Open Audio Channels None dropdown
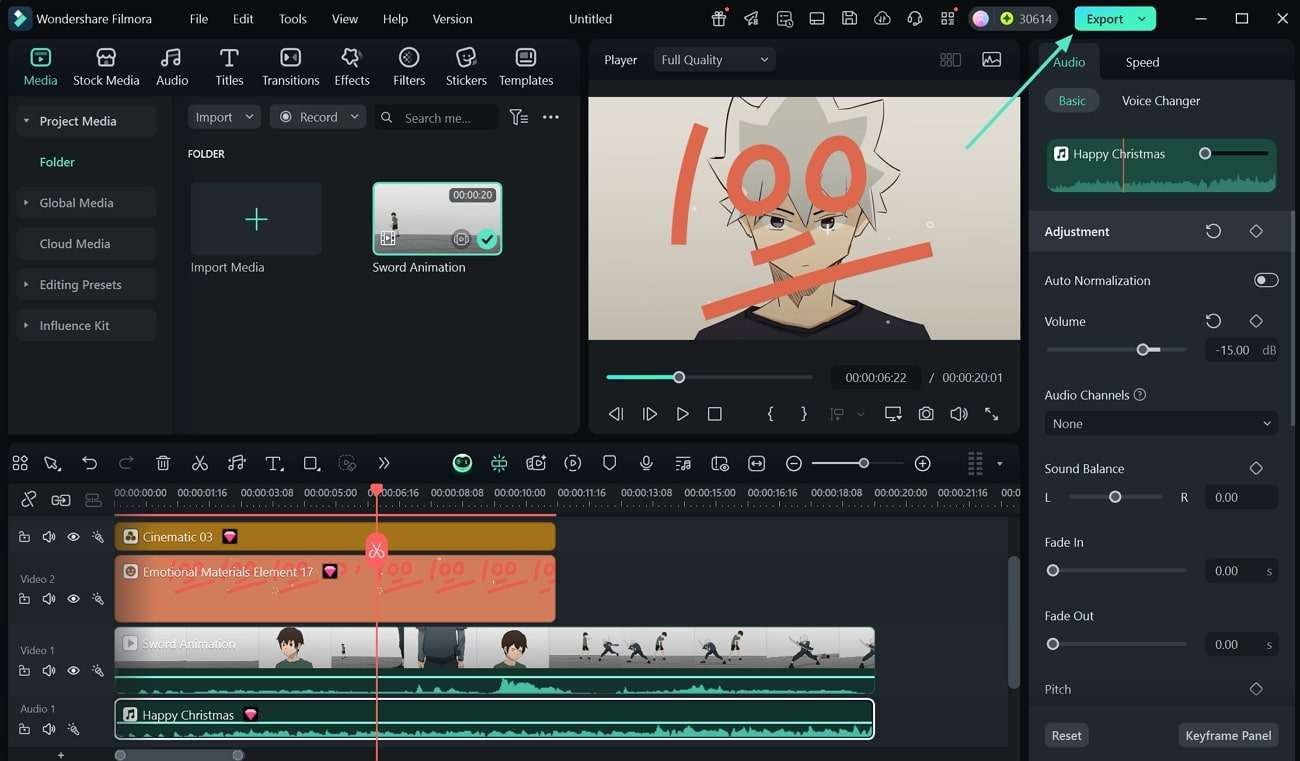 [1161, 424]
